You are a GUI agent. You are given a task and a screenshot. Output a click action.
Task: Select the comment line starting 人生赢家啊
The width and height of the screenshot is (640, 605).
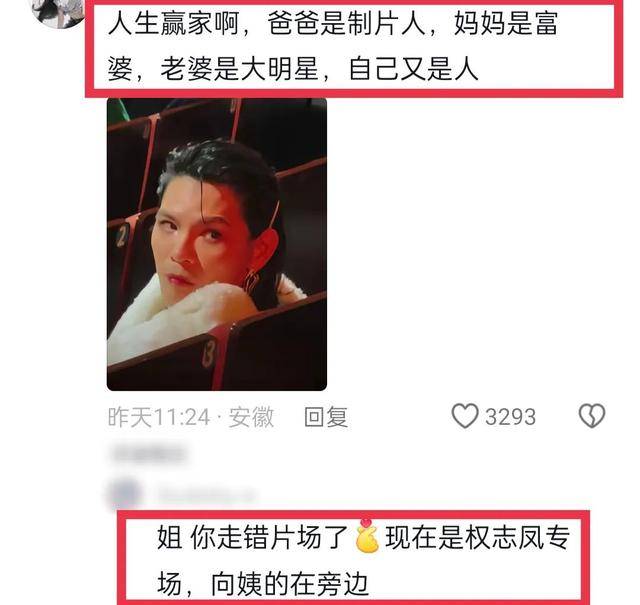coord(333,23)
